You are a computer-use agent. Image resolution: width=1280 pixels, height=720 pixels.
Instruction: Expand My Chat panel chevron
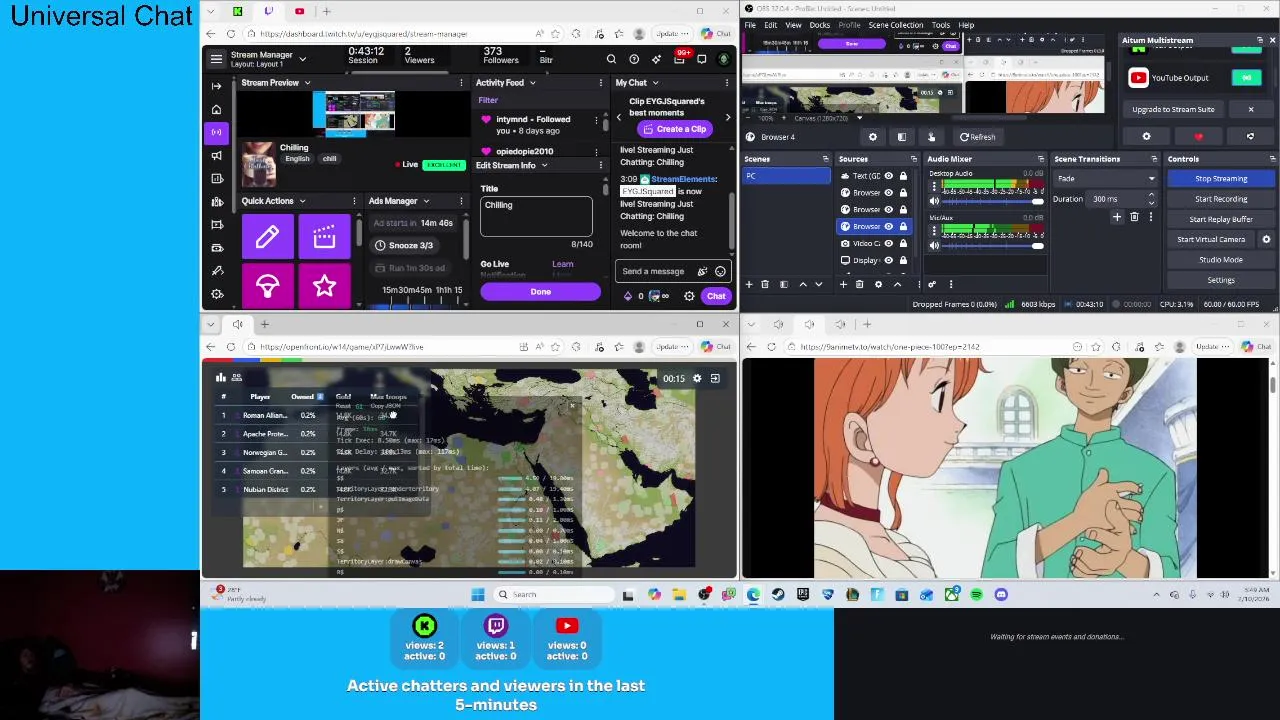point(655,83)
